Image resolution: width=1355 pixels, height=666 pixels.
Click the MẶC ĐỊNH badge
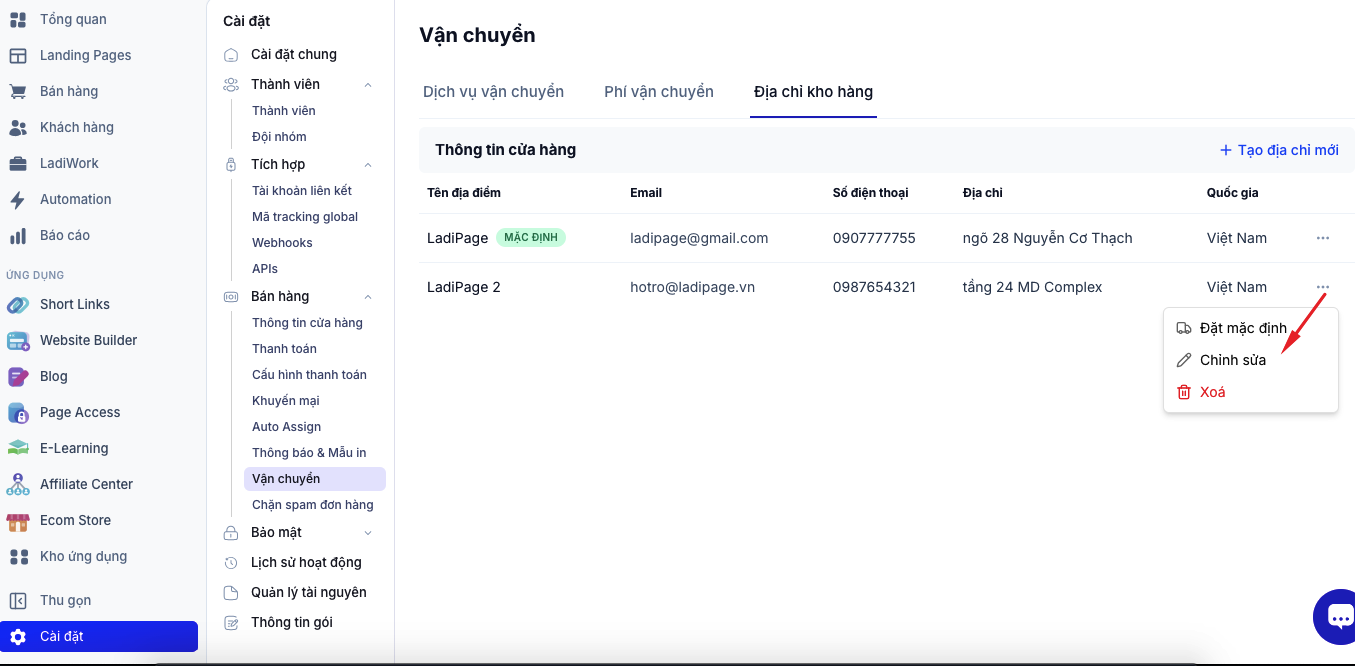click(531, 238)
